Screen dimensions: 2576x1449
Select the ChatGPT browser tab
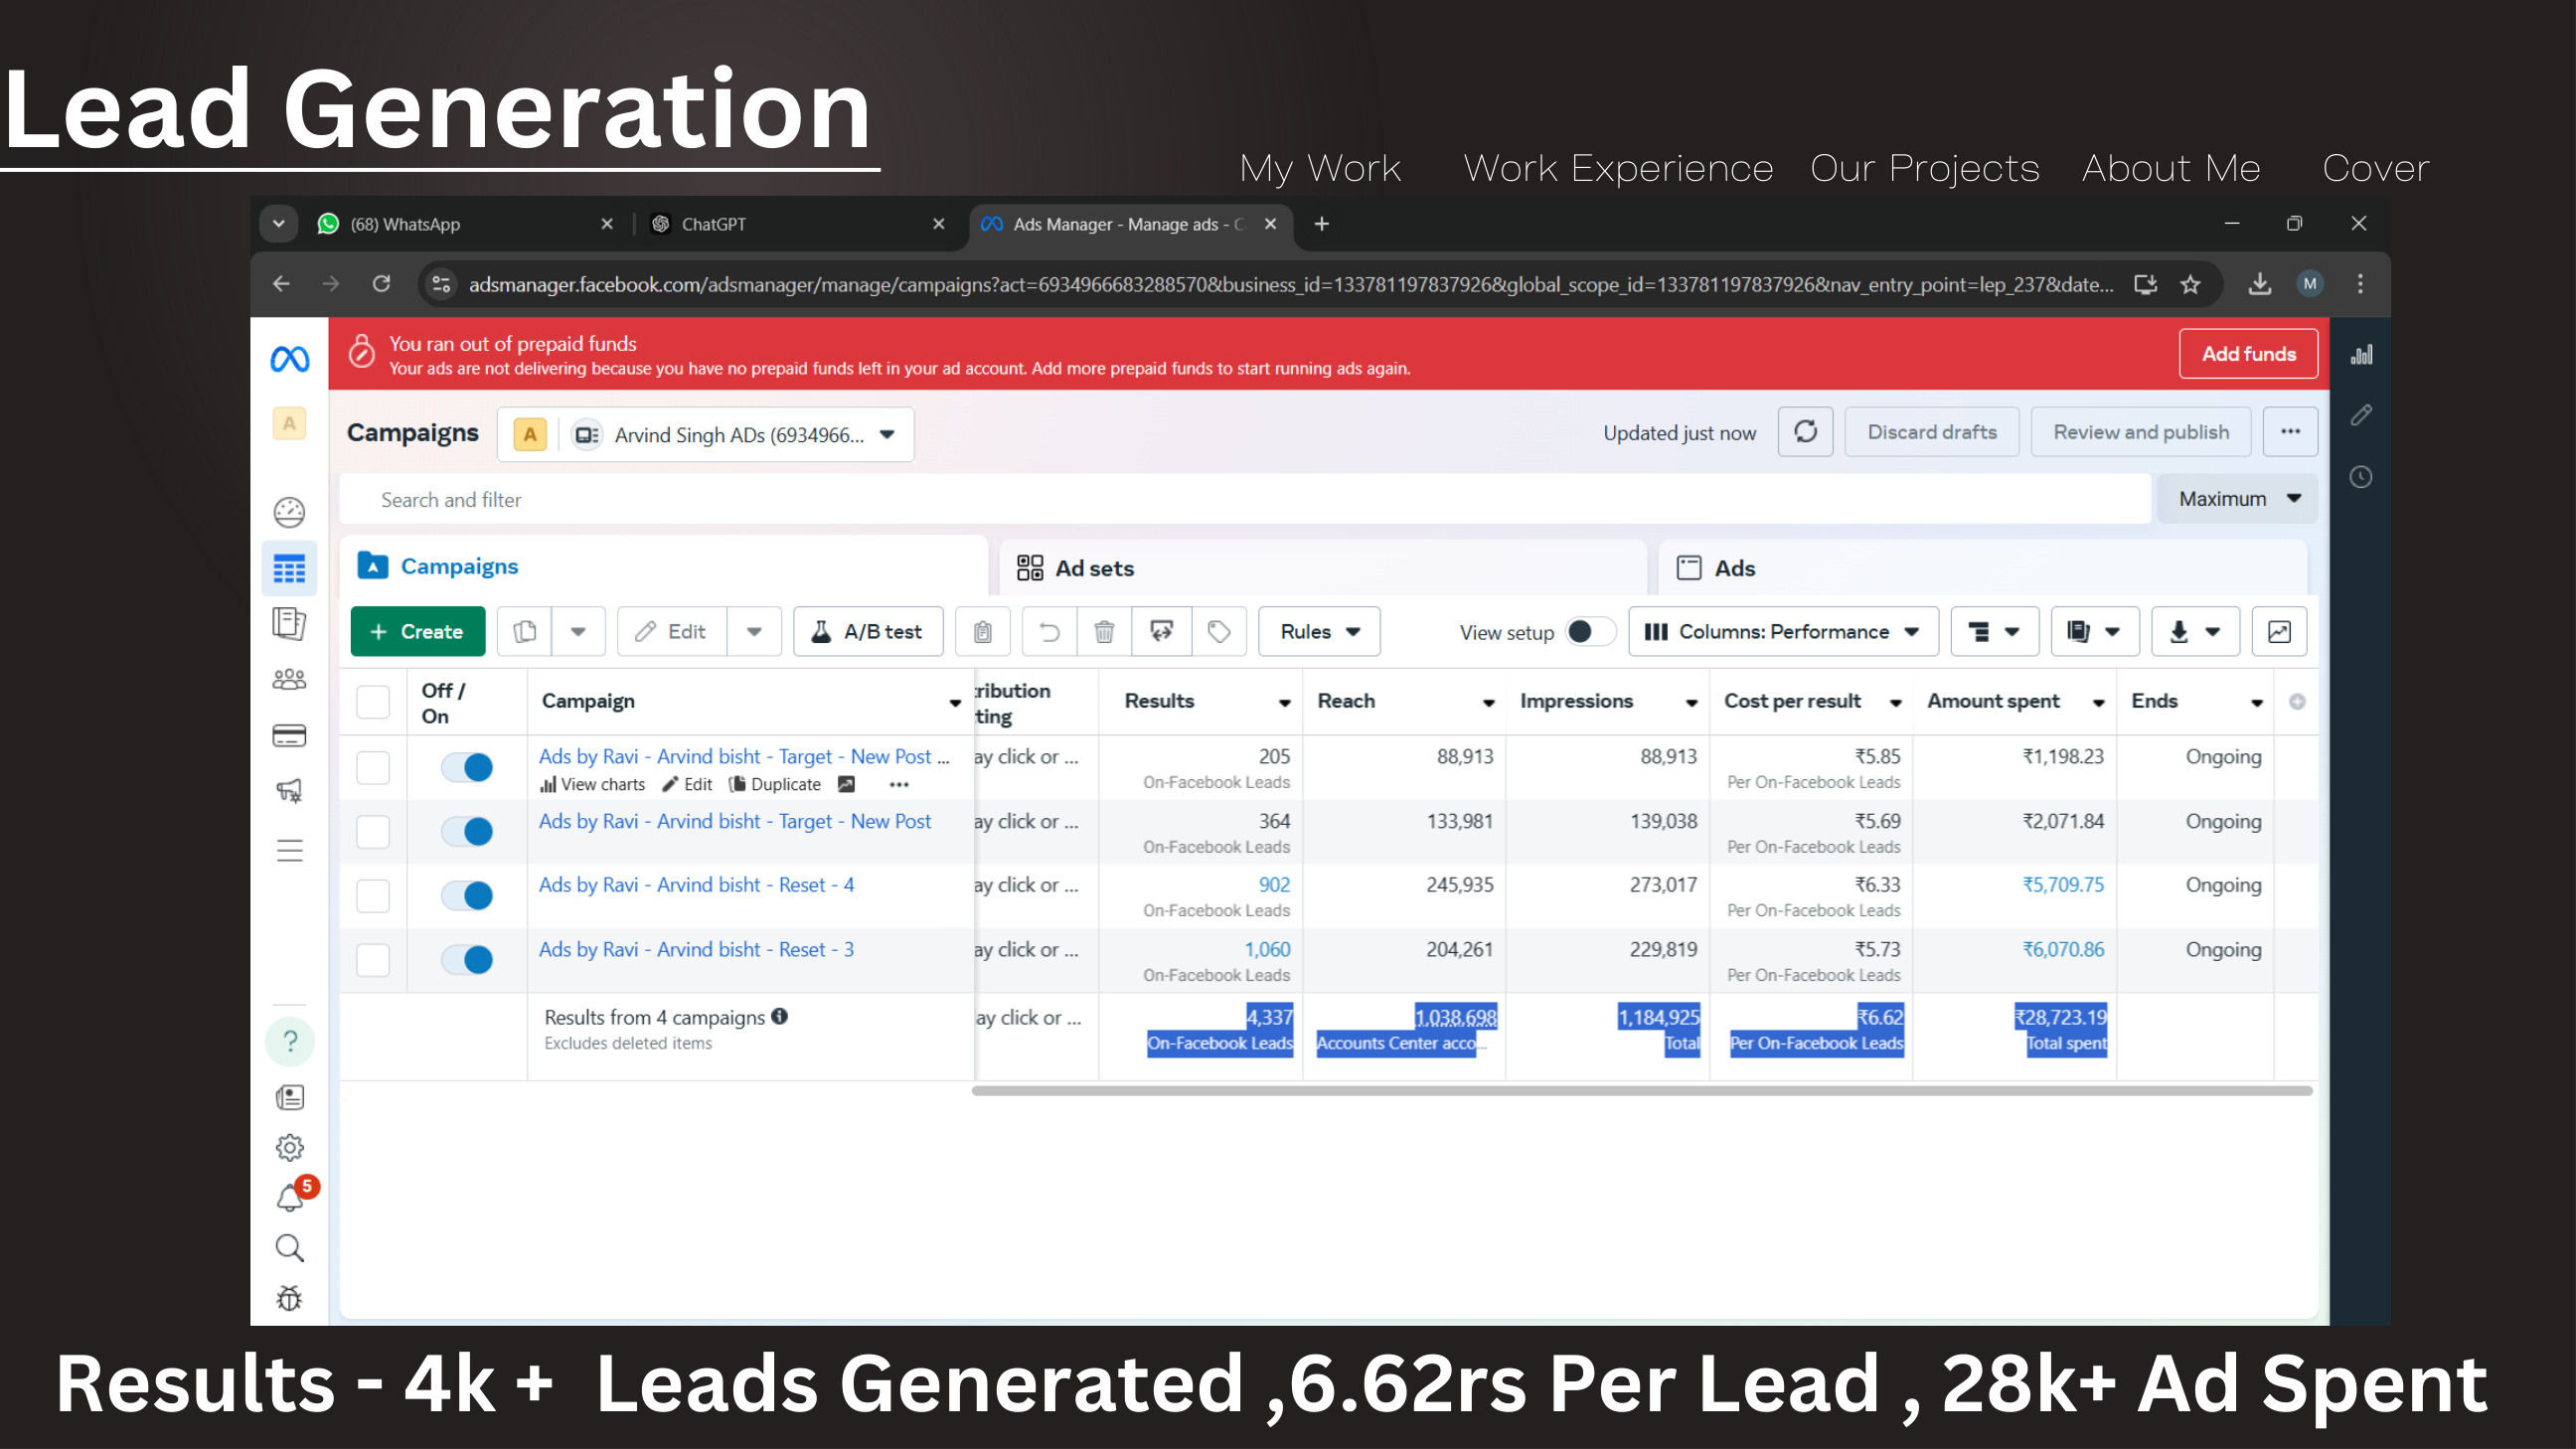[796, 224]
